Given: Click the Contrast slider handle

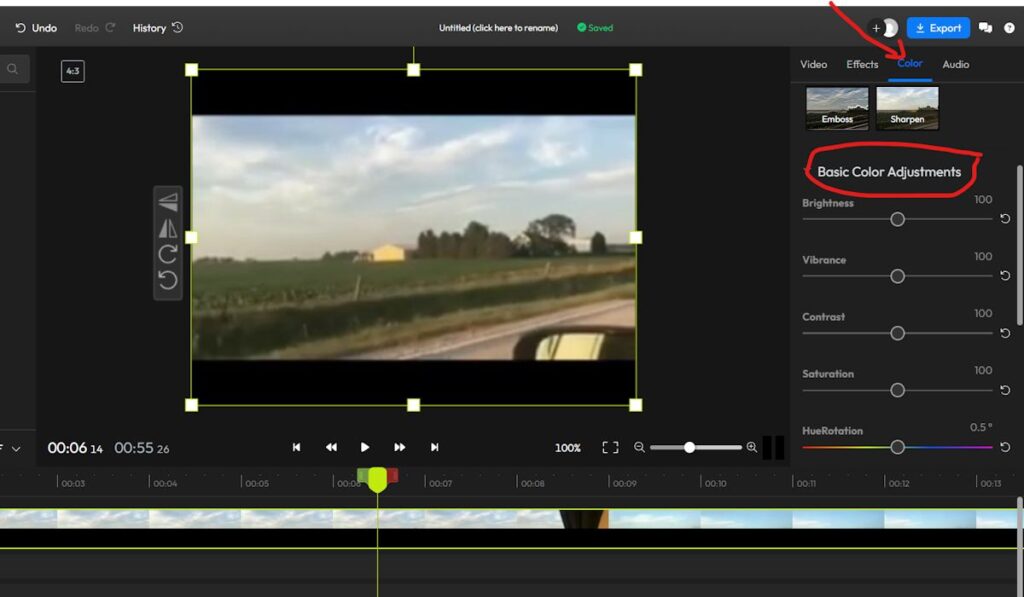Looking at the screenshot, I should tap(897, 333).
